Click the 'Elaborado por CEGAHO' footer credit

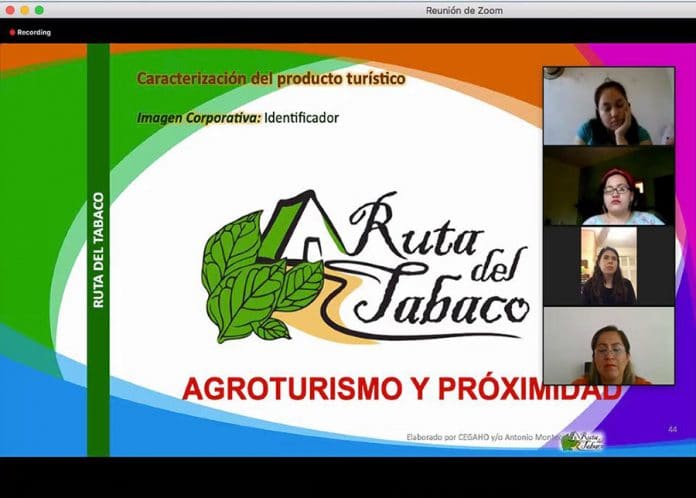coord(484,437)
